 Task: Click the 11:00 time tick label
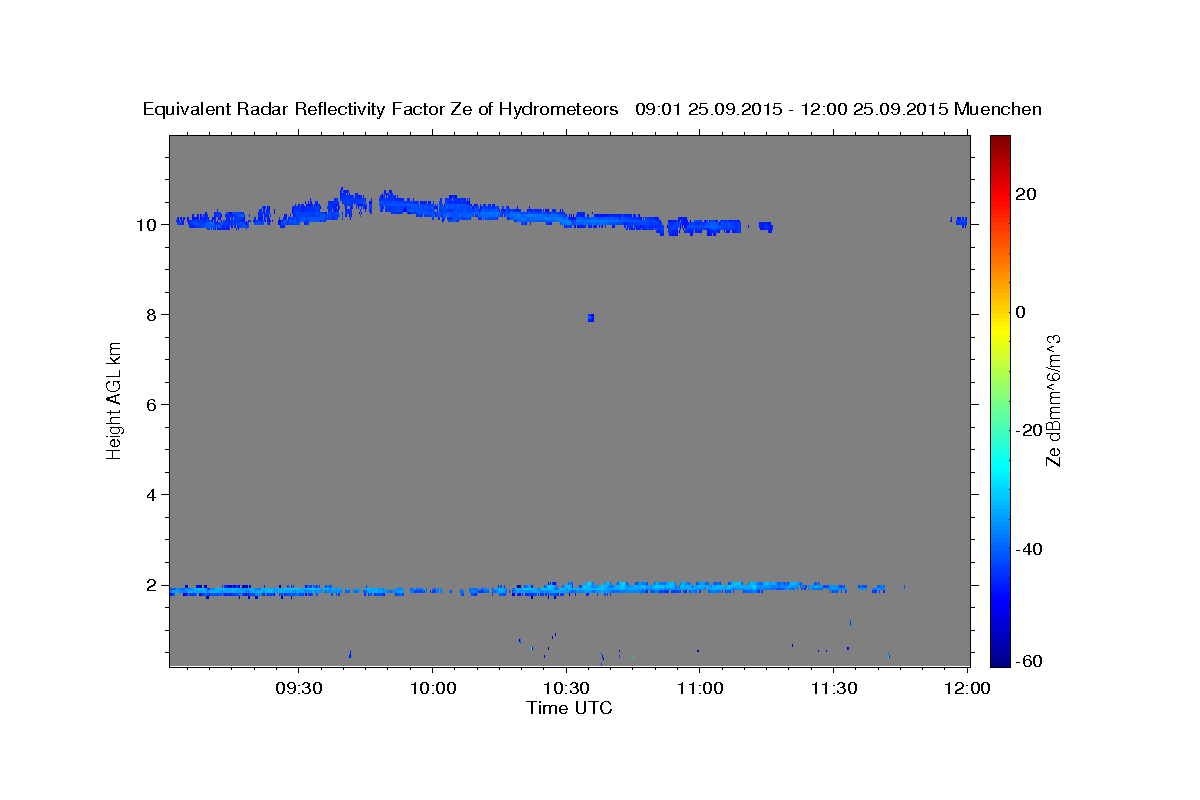click(x=700, y=688)
